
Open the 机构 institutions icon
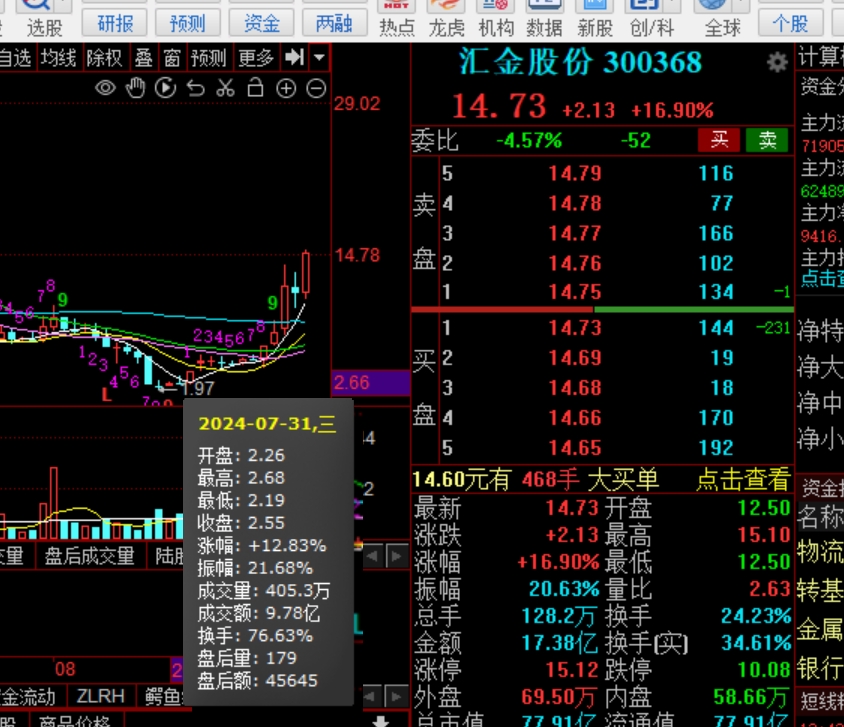click(x=496, y=18)
